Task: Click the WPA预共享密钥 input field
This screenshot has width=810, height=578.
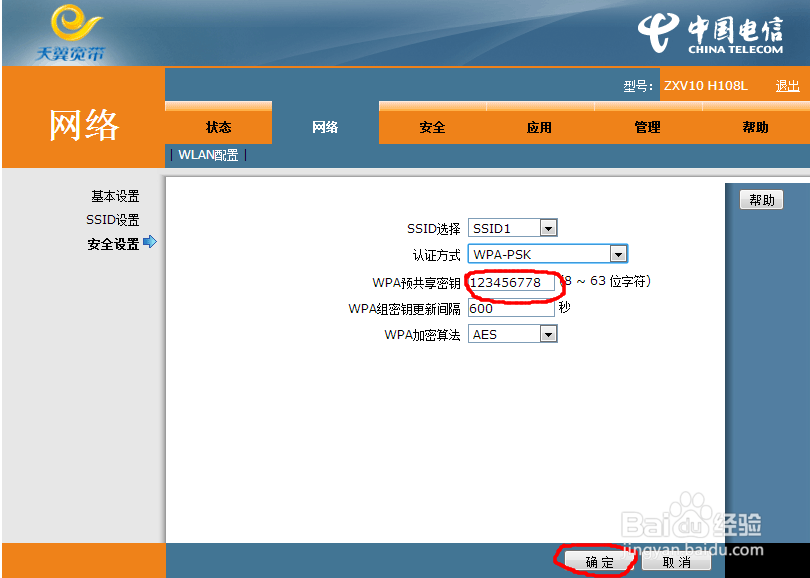Action: click(x=511, y=281)
